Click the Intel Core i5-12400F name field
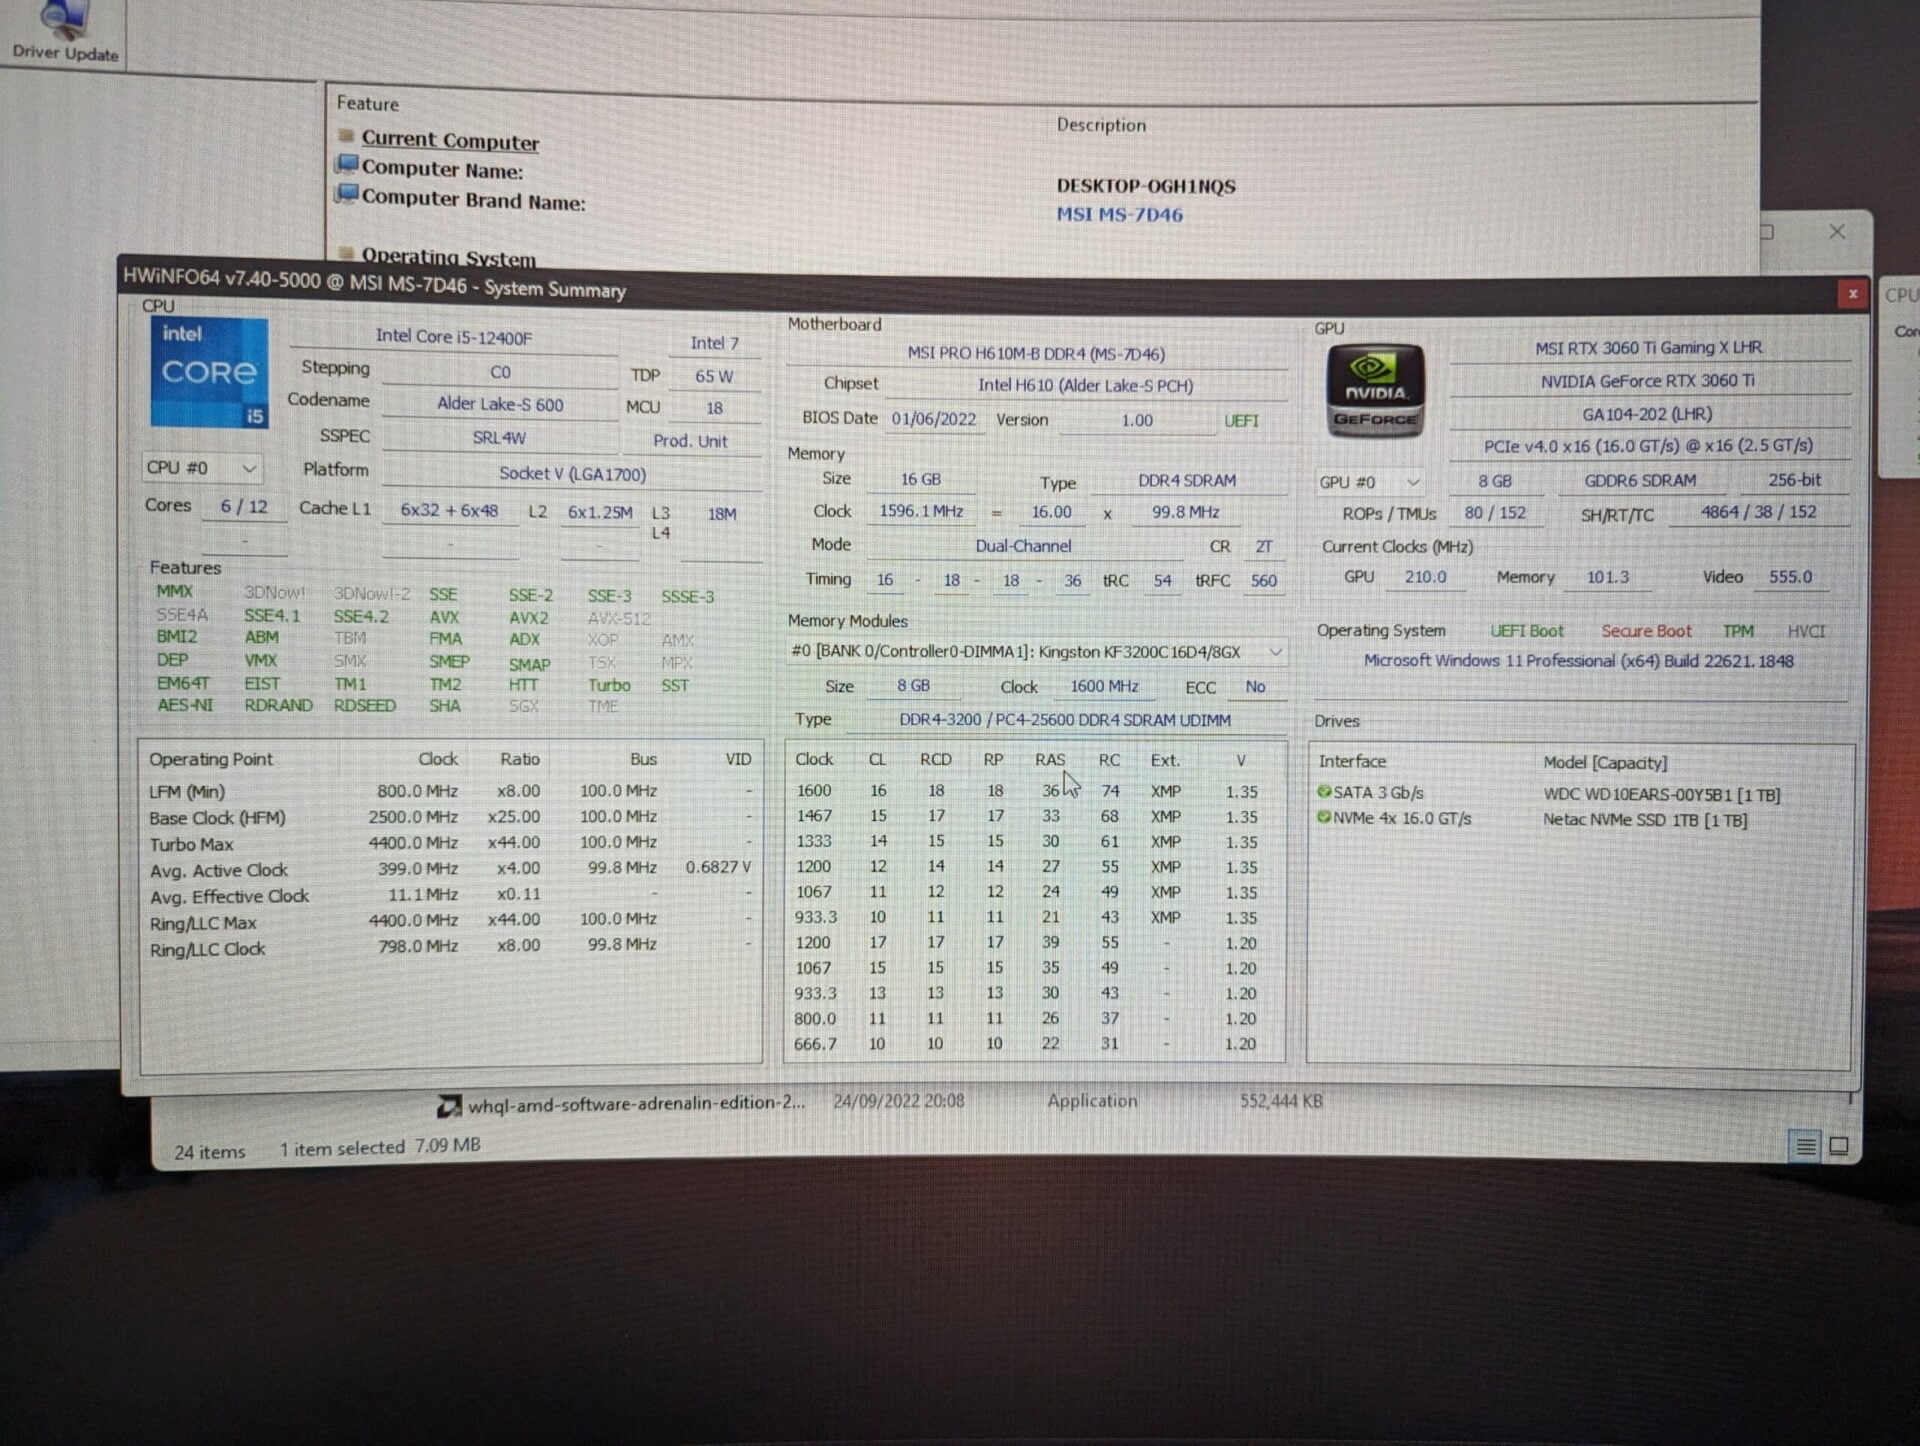This screenshot has width=1920, height=1446. [x=453, y=338]
